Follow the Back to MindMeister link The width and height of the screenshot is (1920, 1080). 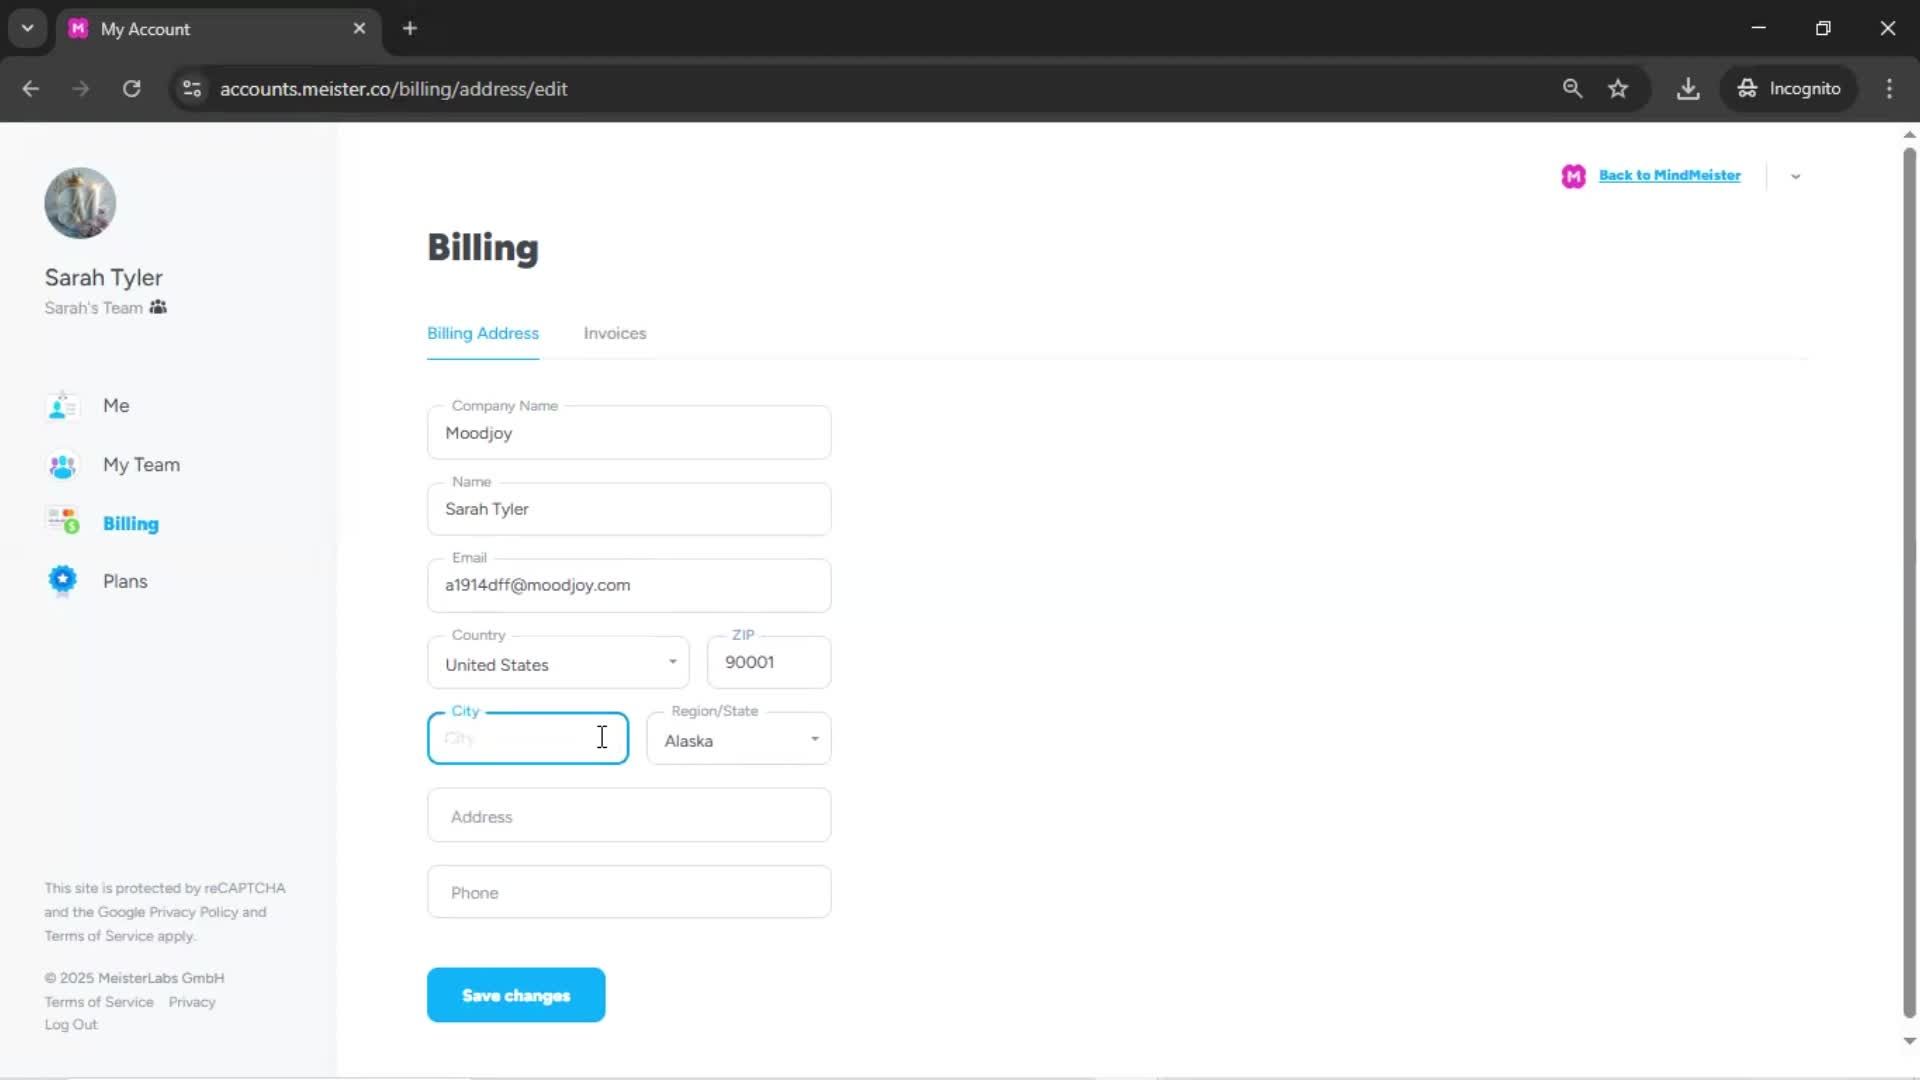[x=1670, y=175]
